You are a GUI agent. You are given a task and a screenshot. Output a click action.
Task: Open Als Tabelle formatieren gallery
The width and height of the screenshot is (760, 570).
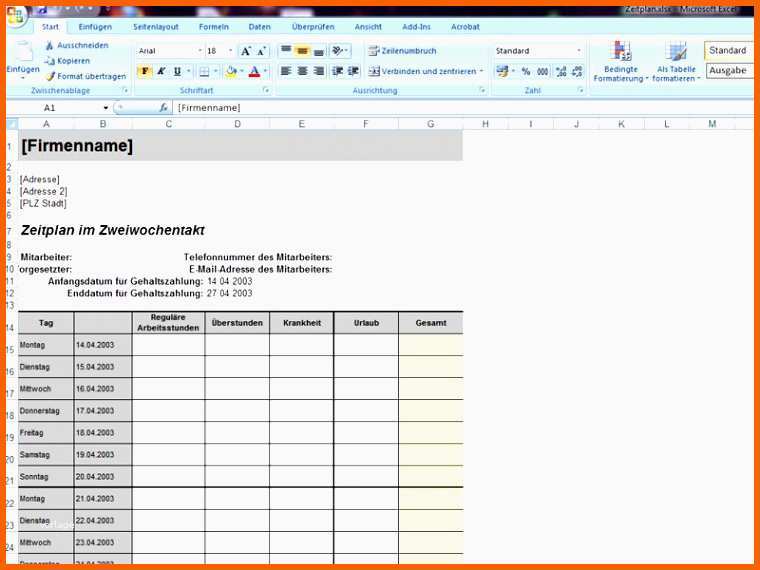pos(676,62)
